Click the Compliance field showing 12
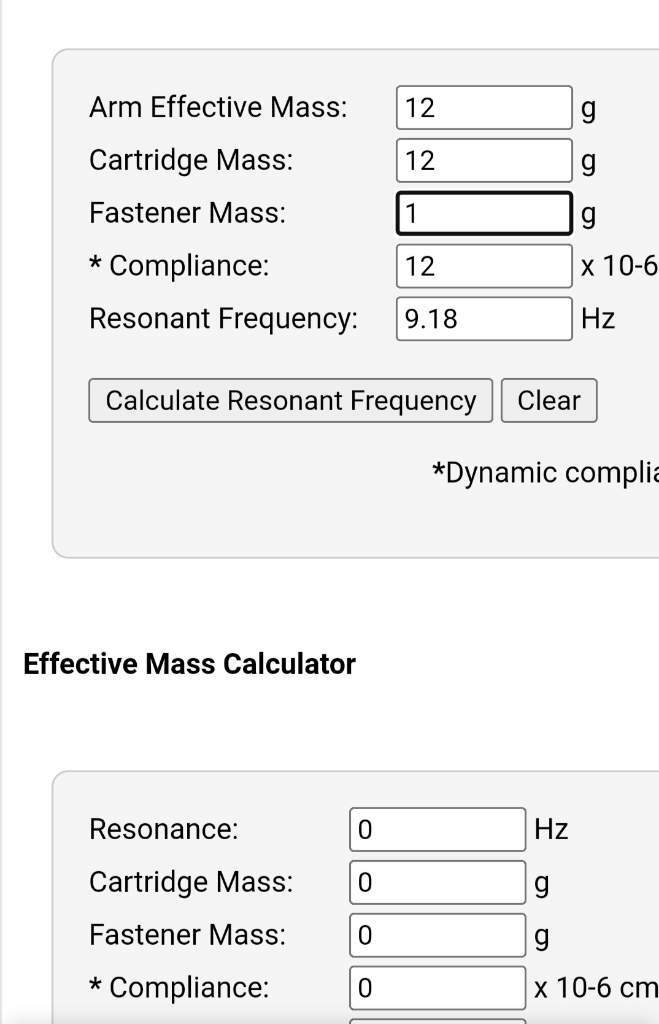Viewport: 659px width, 1024px height. [x=484, y=266]
